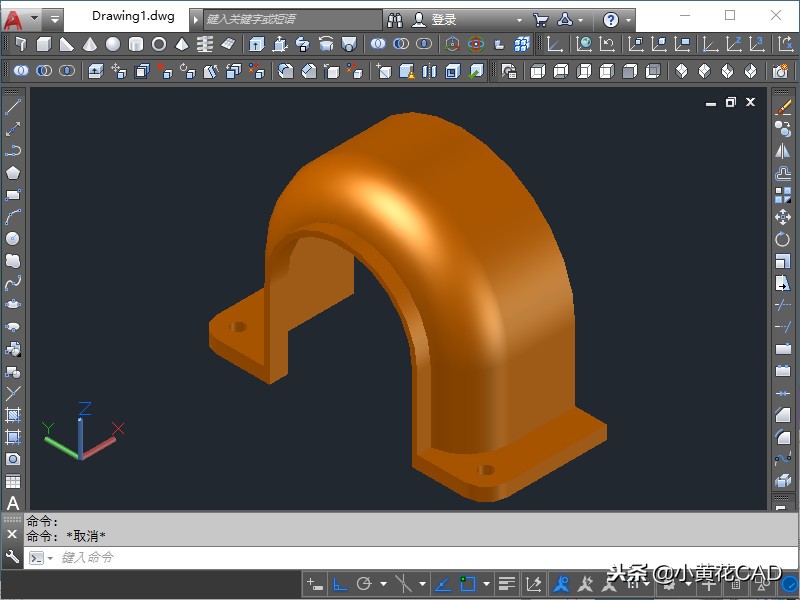Open the Autodesk App Store cart

pos(541,19)
